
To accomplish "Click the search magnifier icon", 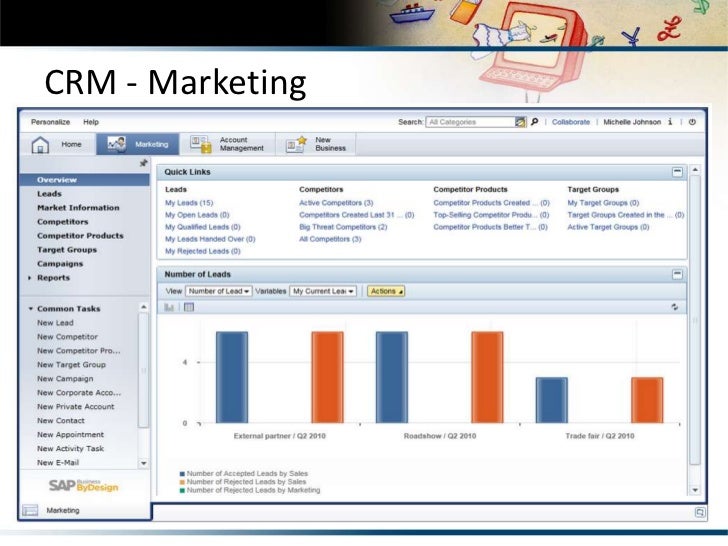I will coord(534,122).
